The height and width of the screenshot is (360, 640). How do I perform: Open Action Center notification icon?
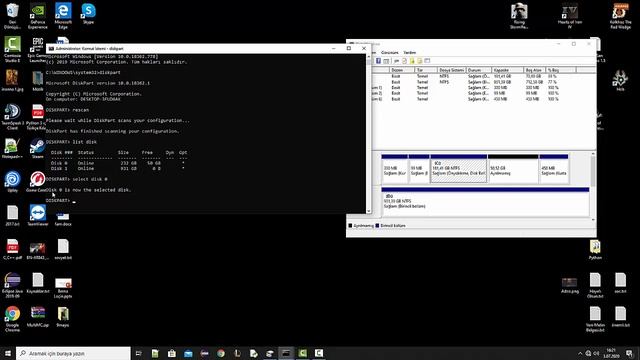coord(629,353)
